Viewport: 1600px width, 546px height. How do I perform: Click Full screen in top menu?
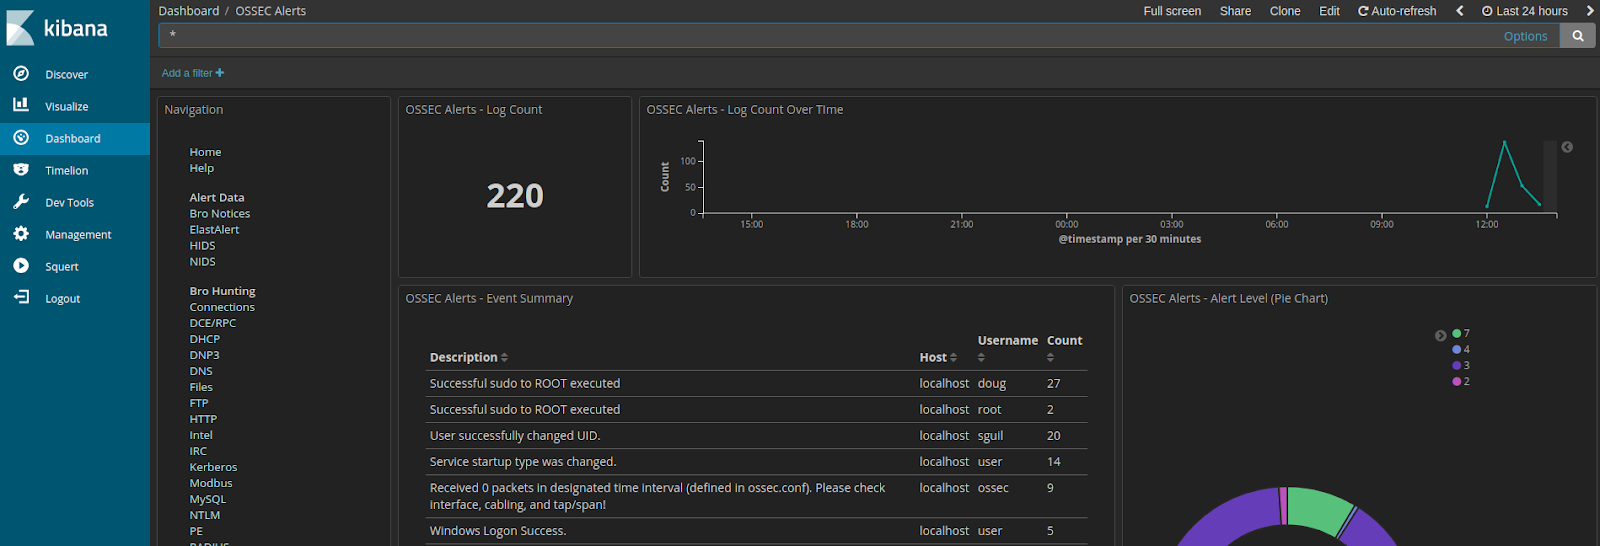pyautogui.click(x=1172, y=11)
